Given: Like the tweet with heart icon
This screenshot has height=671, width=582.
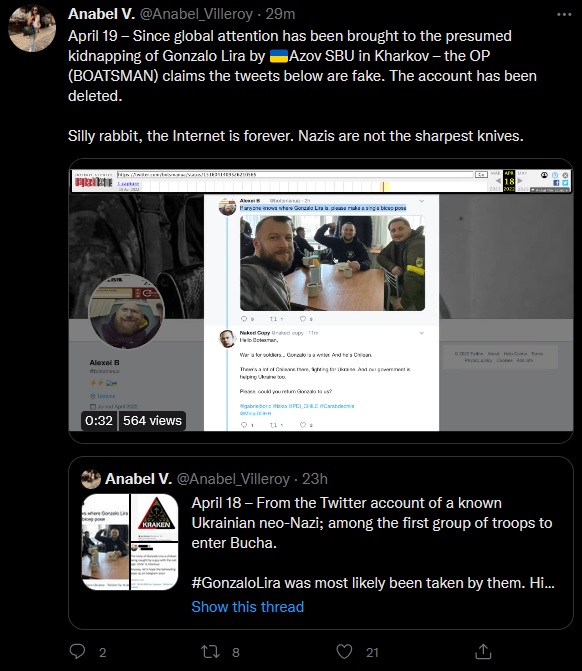Looking at the screenshot, I should (344, 652).
